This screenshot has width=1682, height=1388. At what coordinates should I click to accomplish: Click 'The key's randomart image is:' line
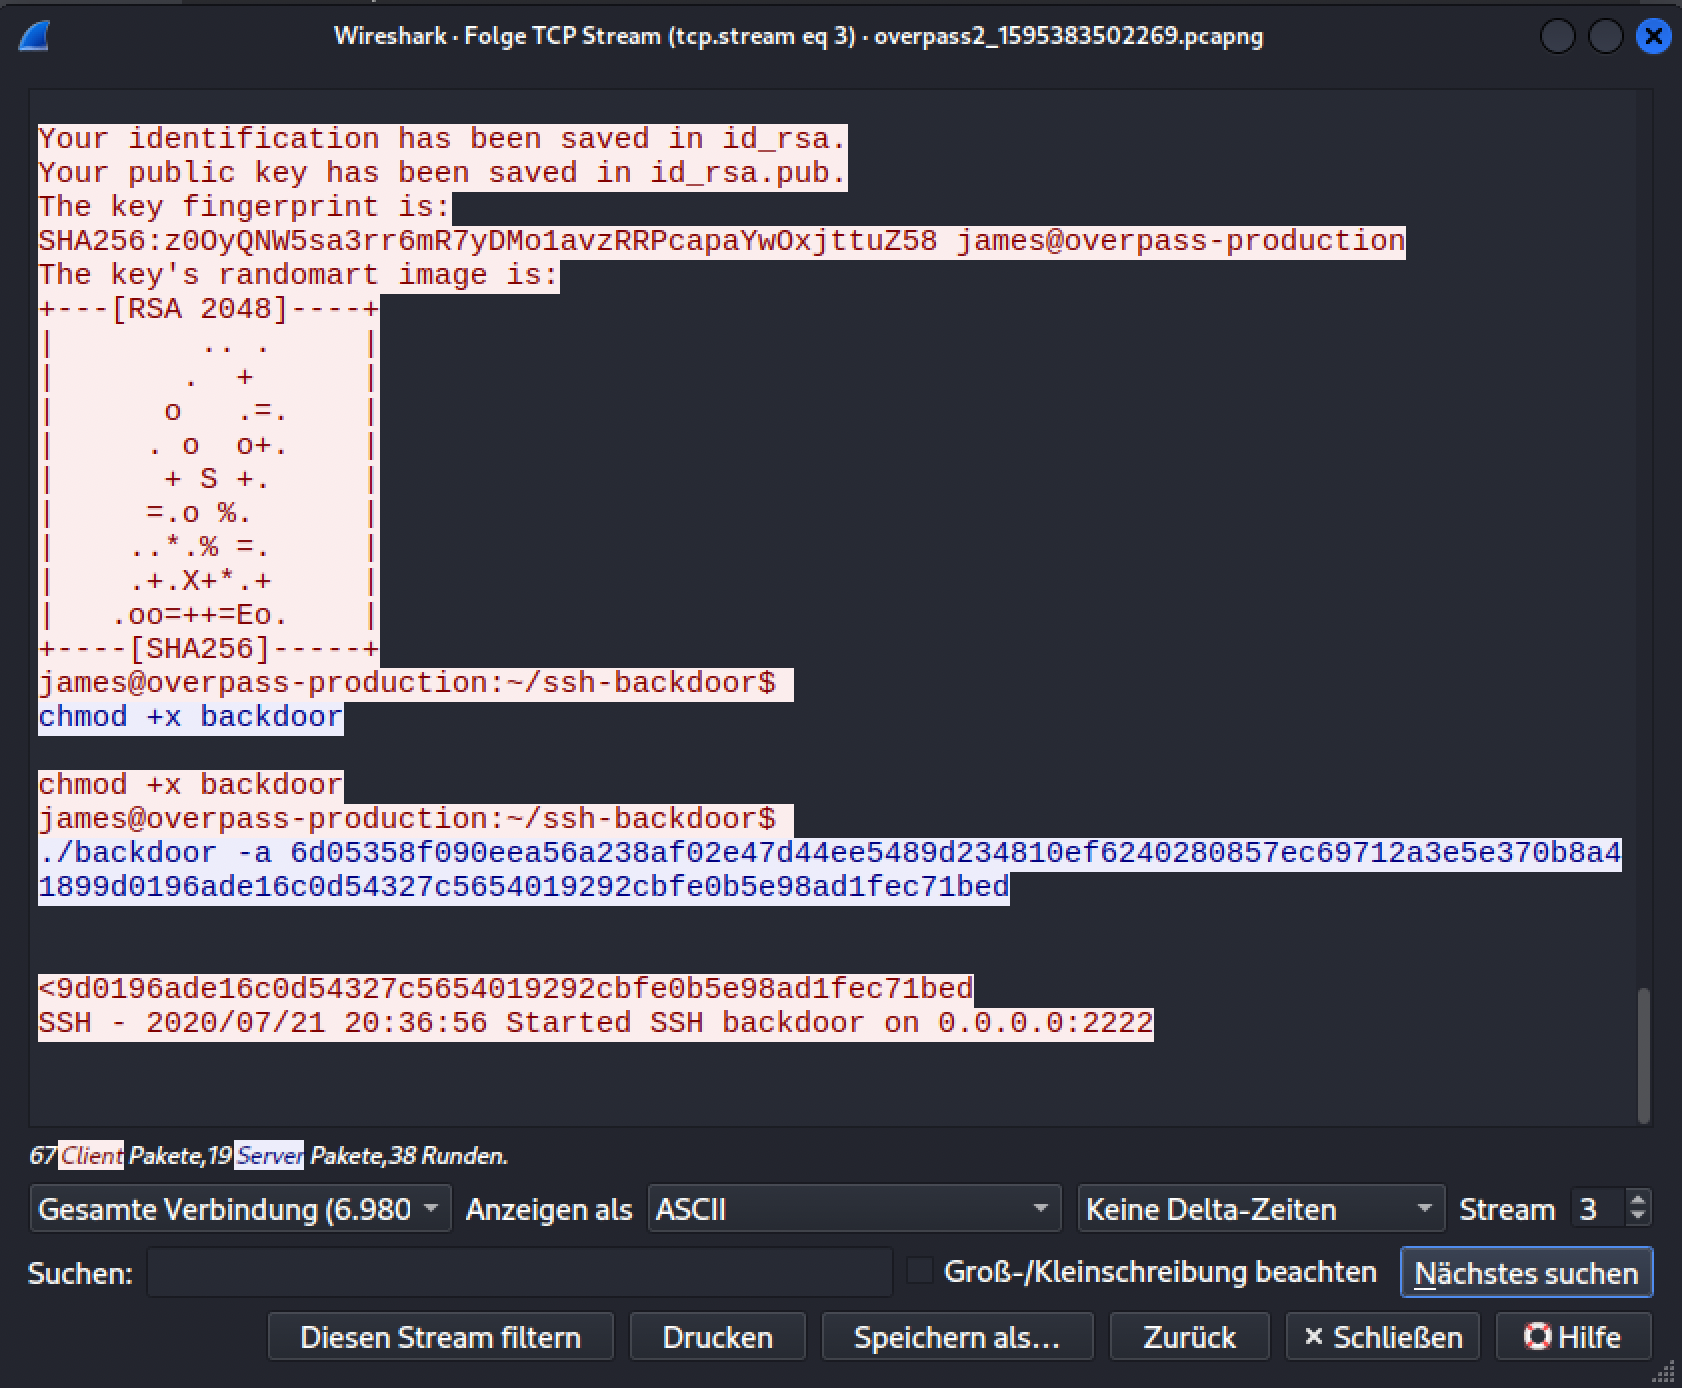(x=298, y=275)
